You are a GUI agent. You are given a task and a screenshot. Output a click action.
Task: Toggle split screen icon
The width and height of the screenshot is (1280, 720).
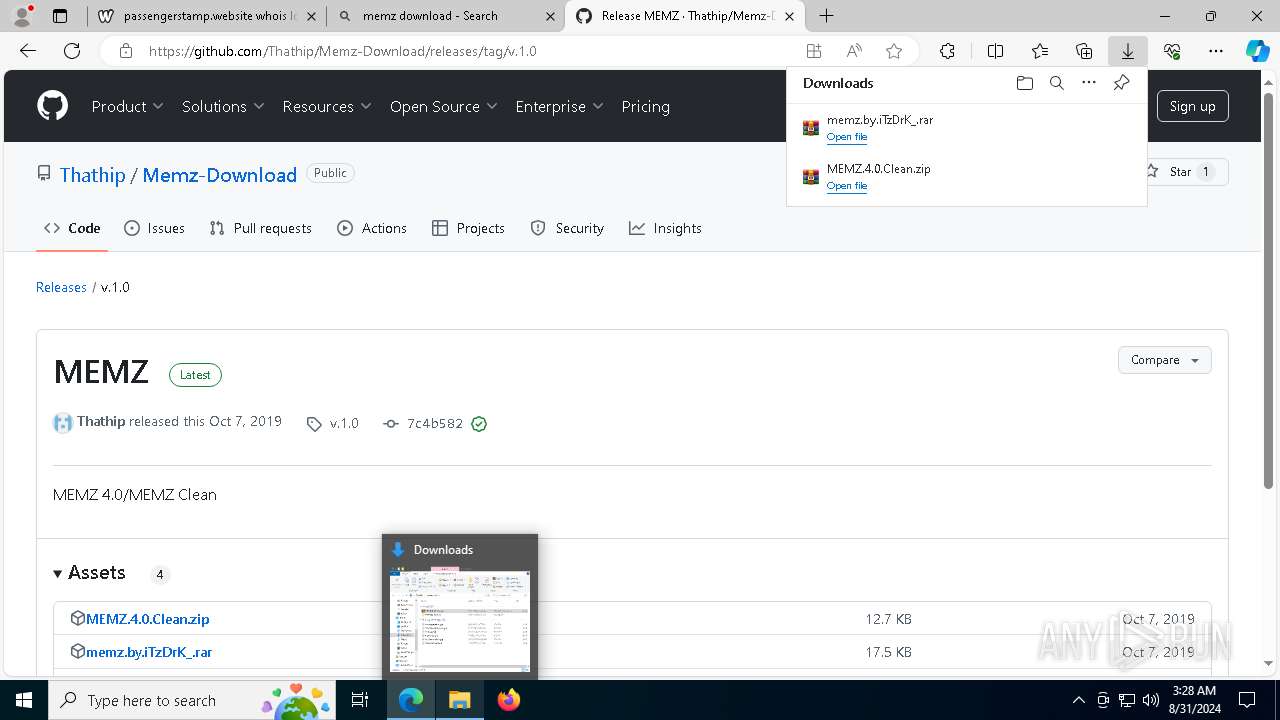pos(995,51)
